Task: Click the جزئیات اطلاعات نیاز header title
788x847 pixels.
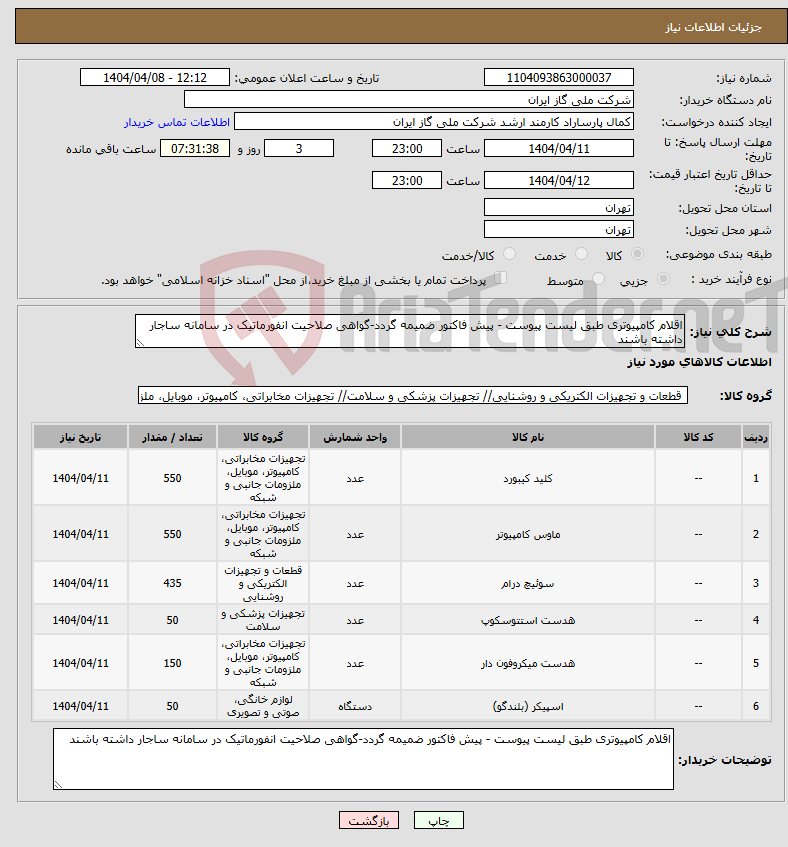Action: click(713, 27)
